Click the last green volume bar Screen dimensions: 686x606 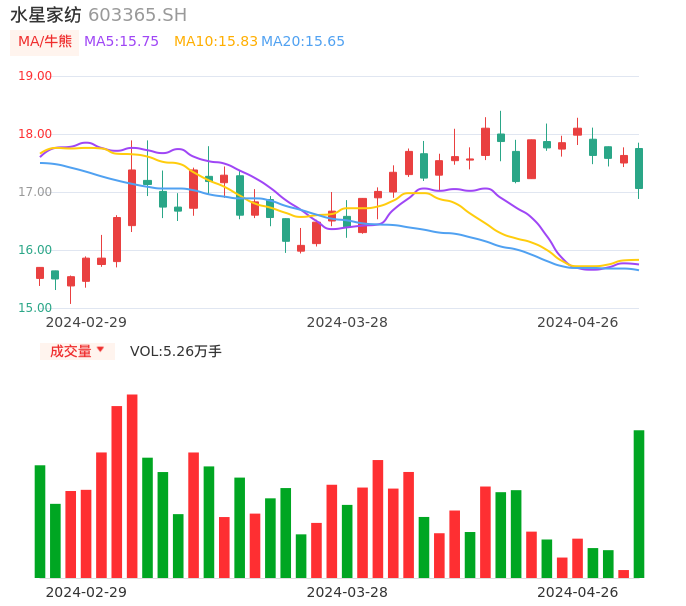tap(638, 503)
